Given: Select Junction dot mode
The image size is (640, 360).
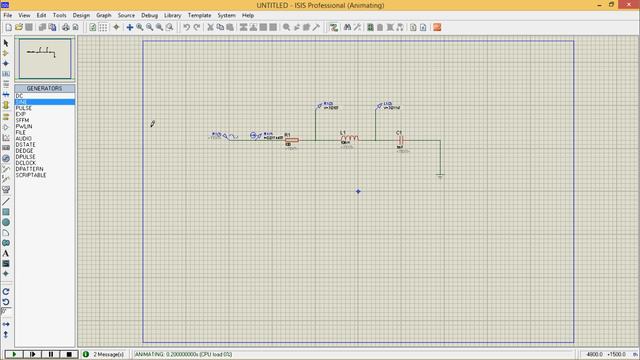Looking at the screenshot, I should pos(6,63).
